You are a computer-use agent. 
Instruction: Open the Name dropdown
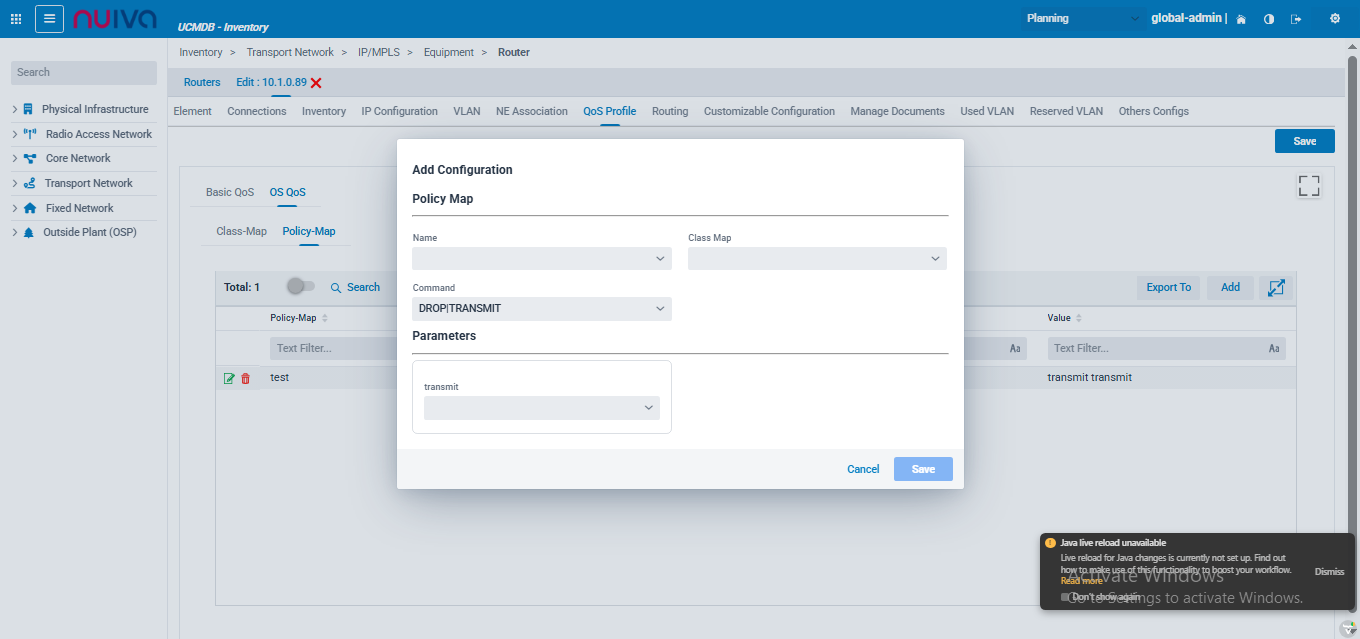coord(541,259)
